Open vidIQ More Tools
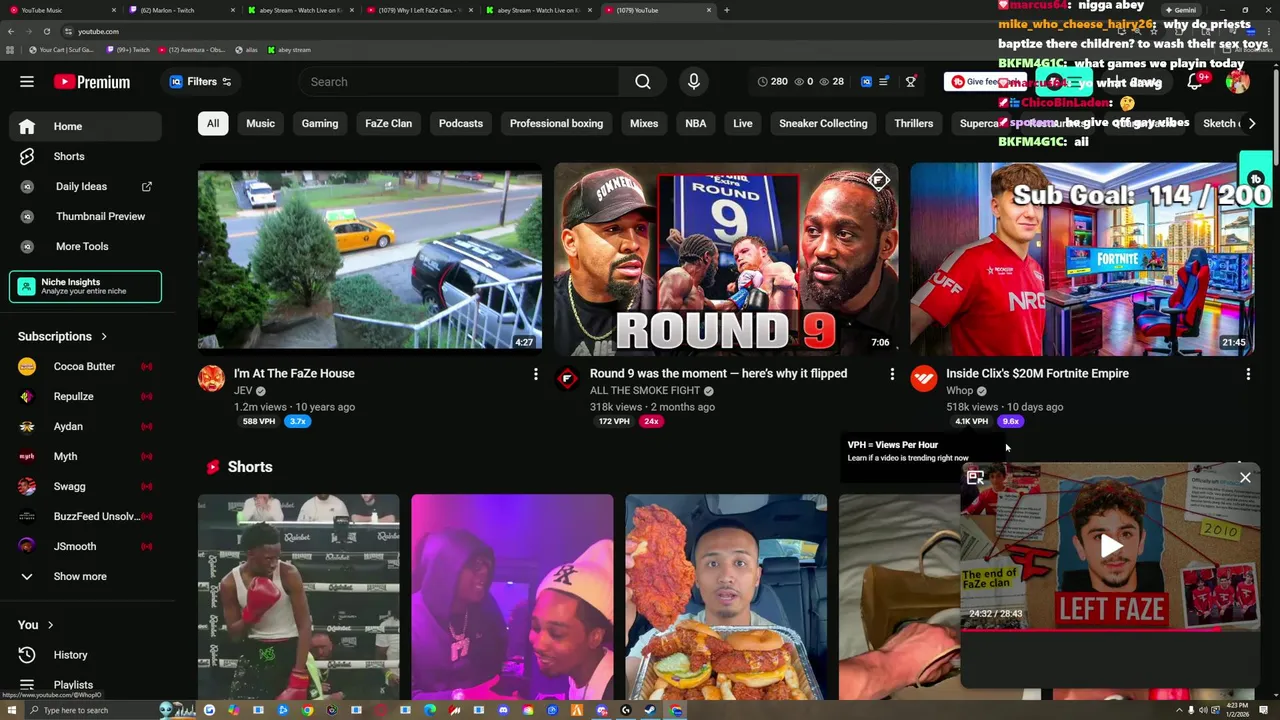 click(85, 246)
